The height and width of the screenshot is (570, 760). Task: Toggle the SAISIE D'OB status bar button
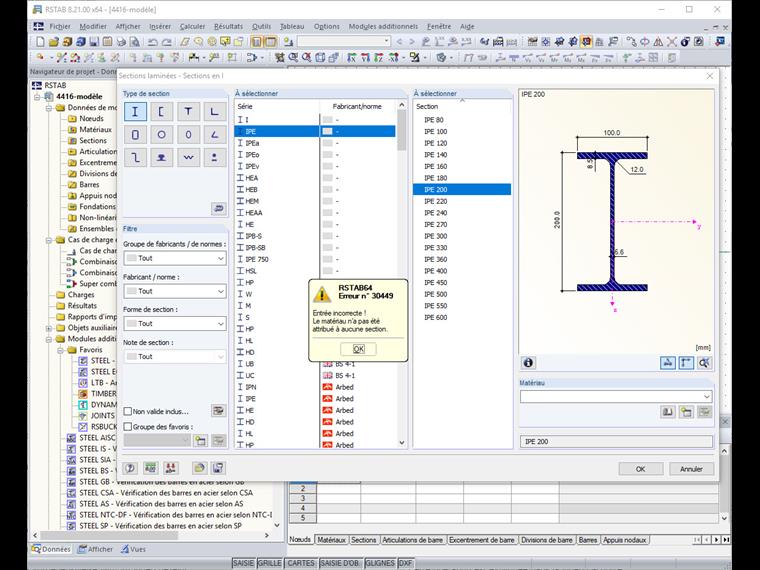340,563
